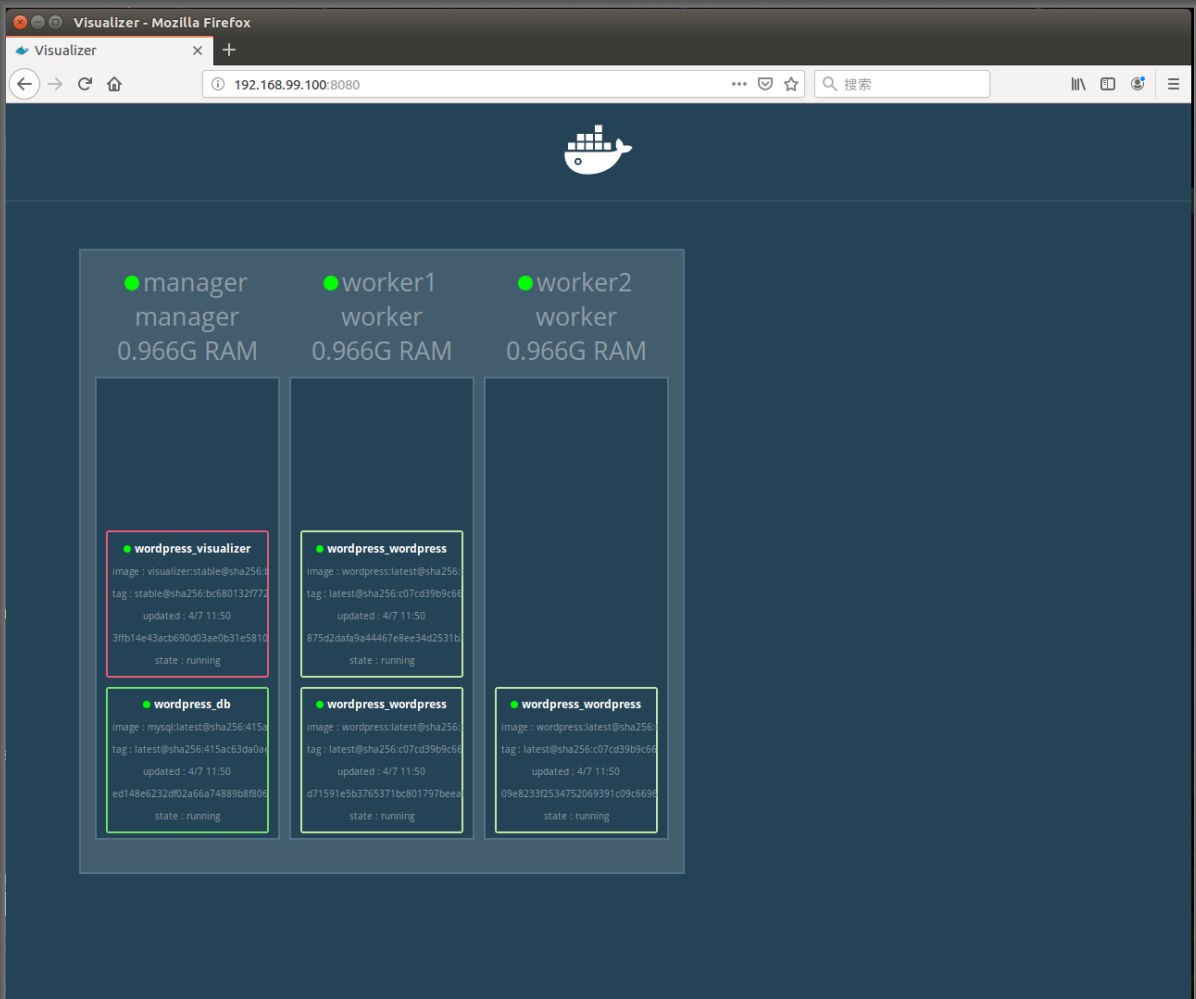1196x999 pixels.
Task: Click the tag stable@sha256:bc680132f772 line
Action: (190, 593)
